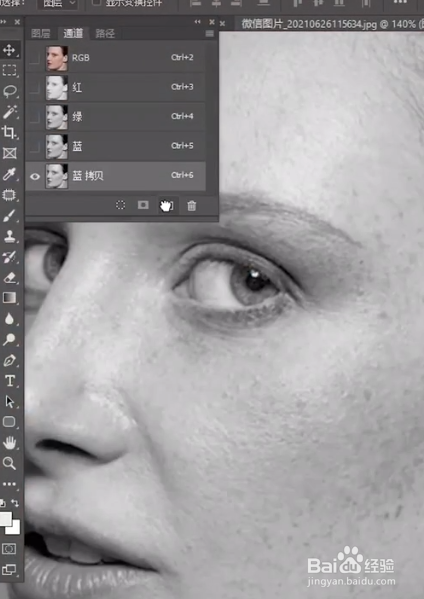Viewport: 424px width, 599px height.
Task: Reset default foreground and background colors
Action: click(x=3, y=502)
